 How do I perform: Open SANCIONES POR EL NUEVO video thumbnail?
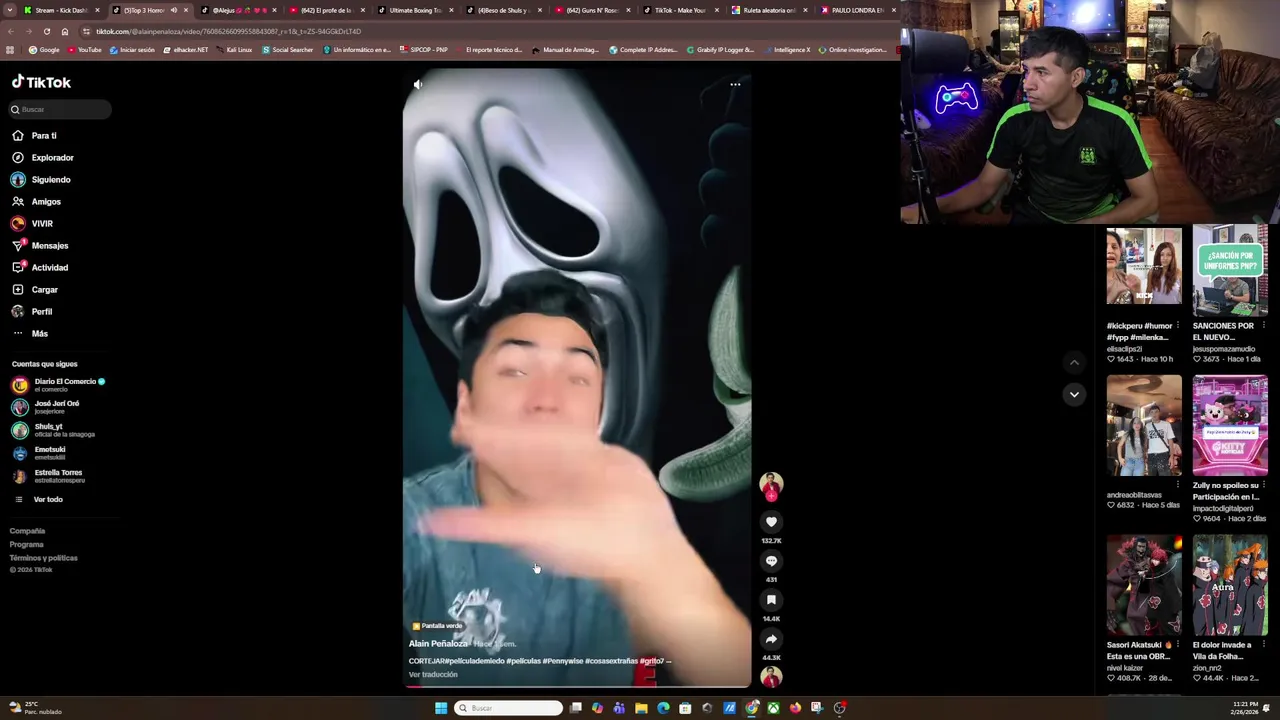[1230, 271]
